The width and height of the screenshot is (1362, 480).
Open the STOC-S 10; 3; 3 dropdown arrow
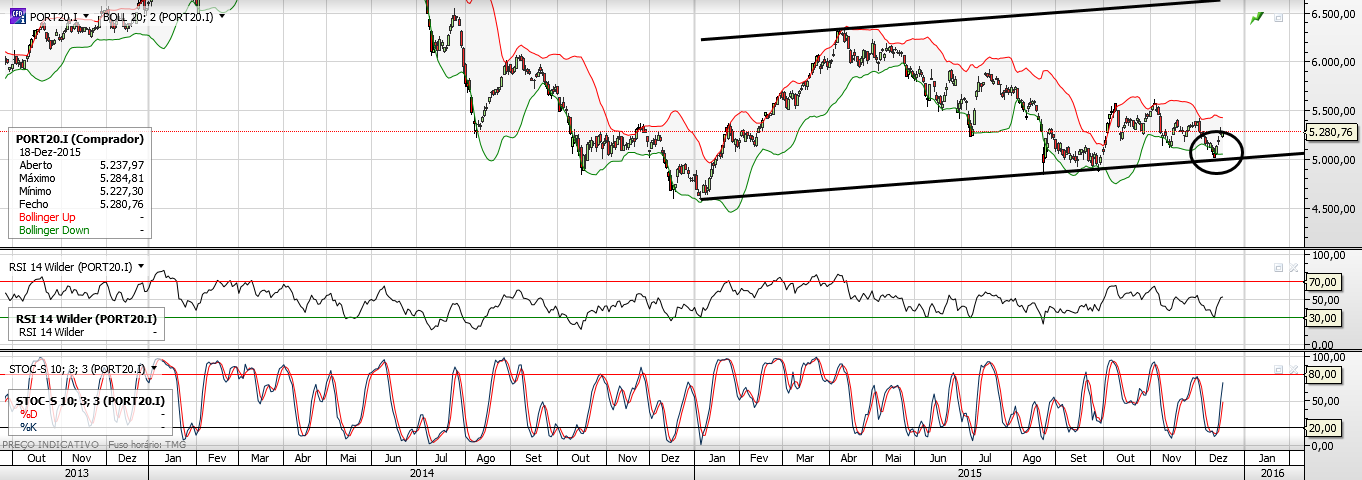(154, 369)
